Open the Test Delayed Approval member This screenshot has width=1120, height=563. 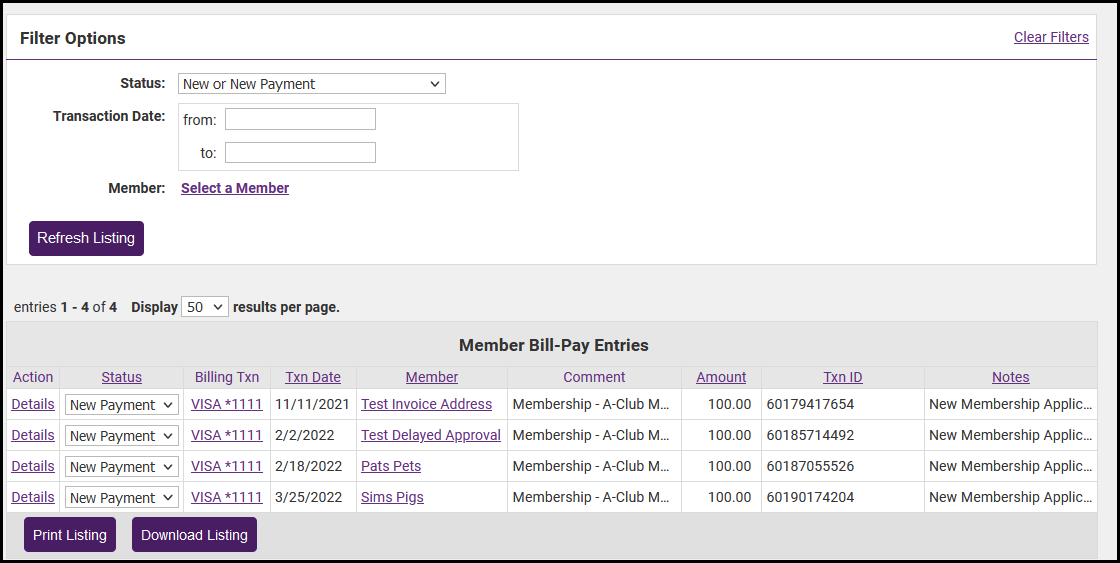coord(431,435)
